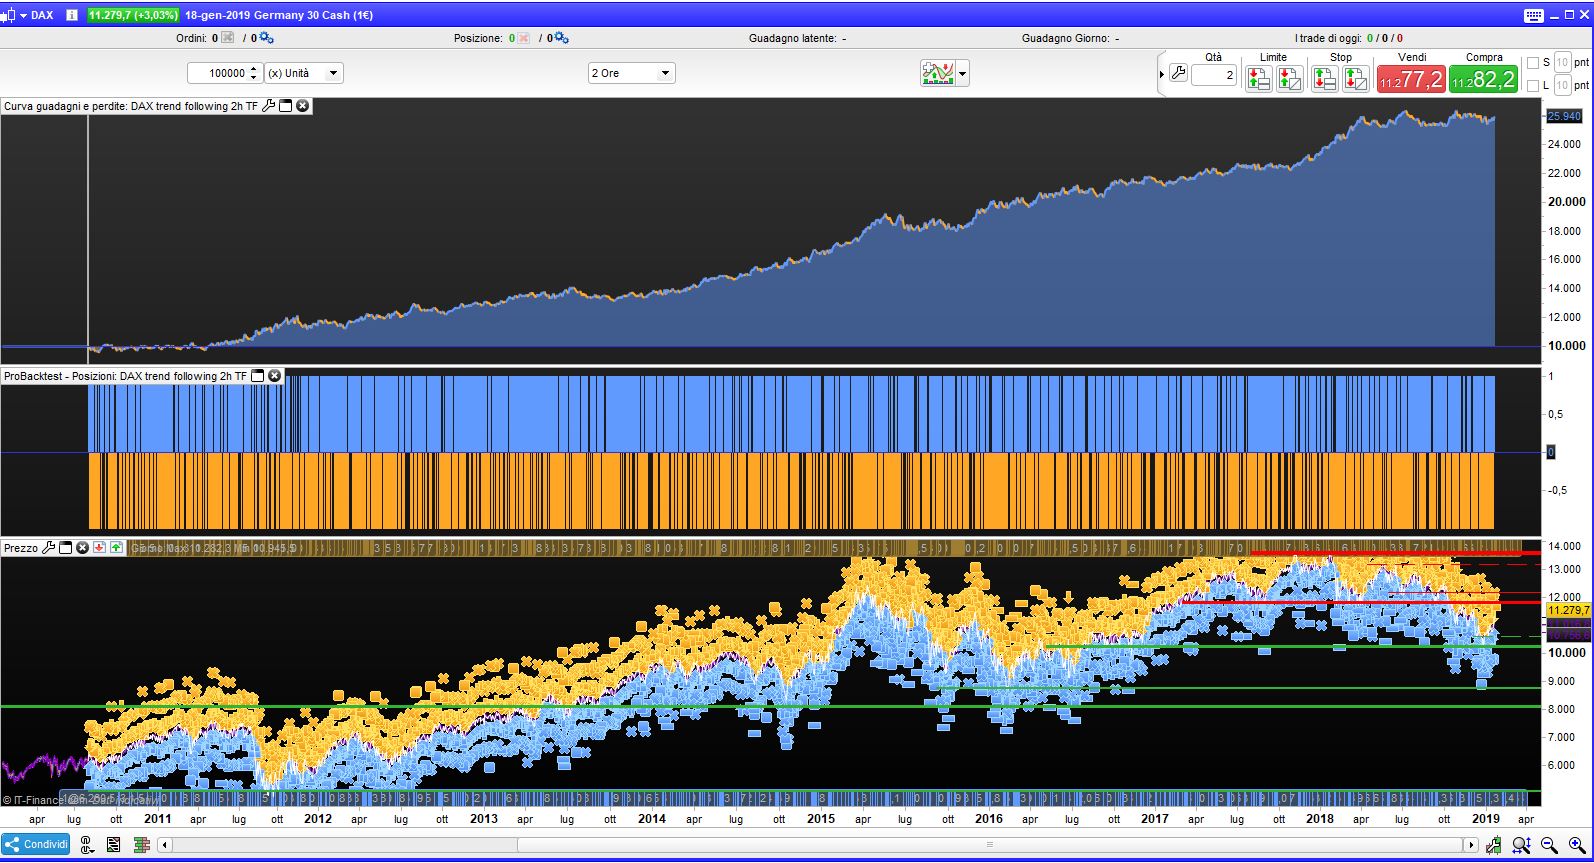Click the first Limite order icon
Image resolution: width=1594 pixels, height=863 pixels.
[x=1258, y=79]
